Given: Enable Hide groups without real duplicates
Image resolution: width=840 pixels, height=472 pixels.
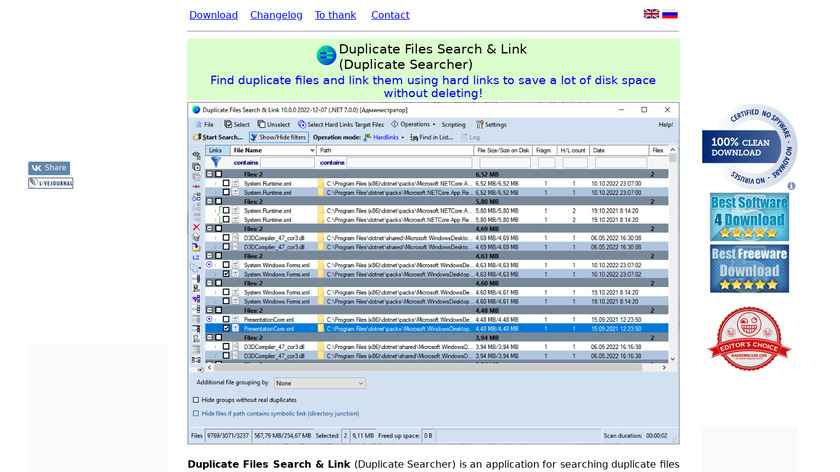Looking at the screenshot, I should (x=196, y=400).
